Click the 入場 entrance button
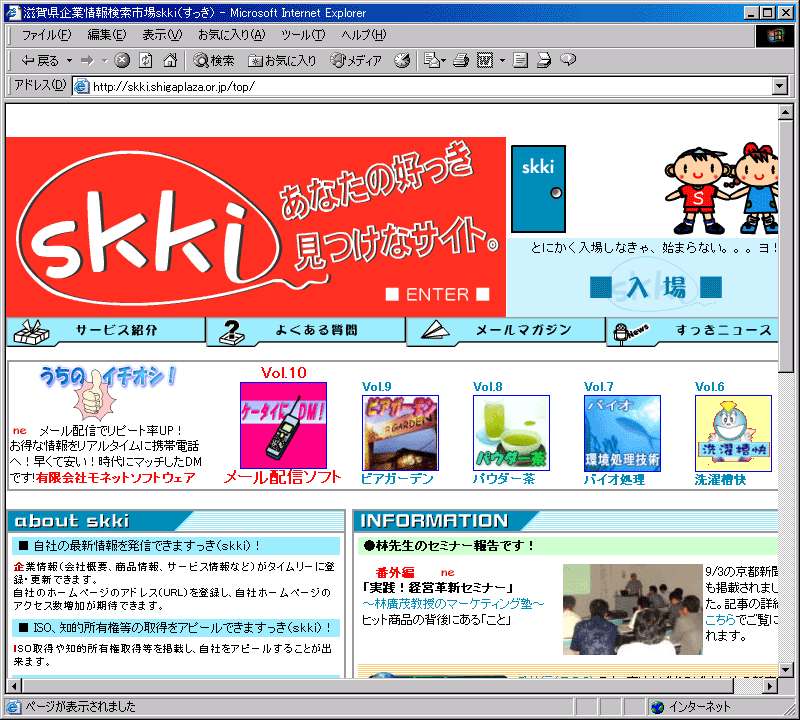 coord(656,287)
